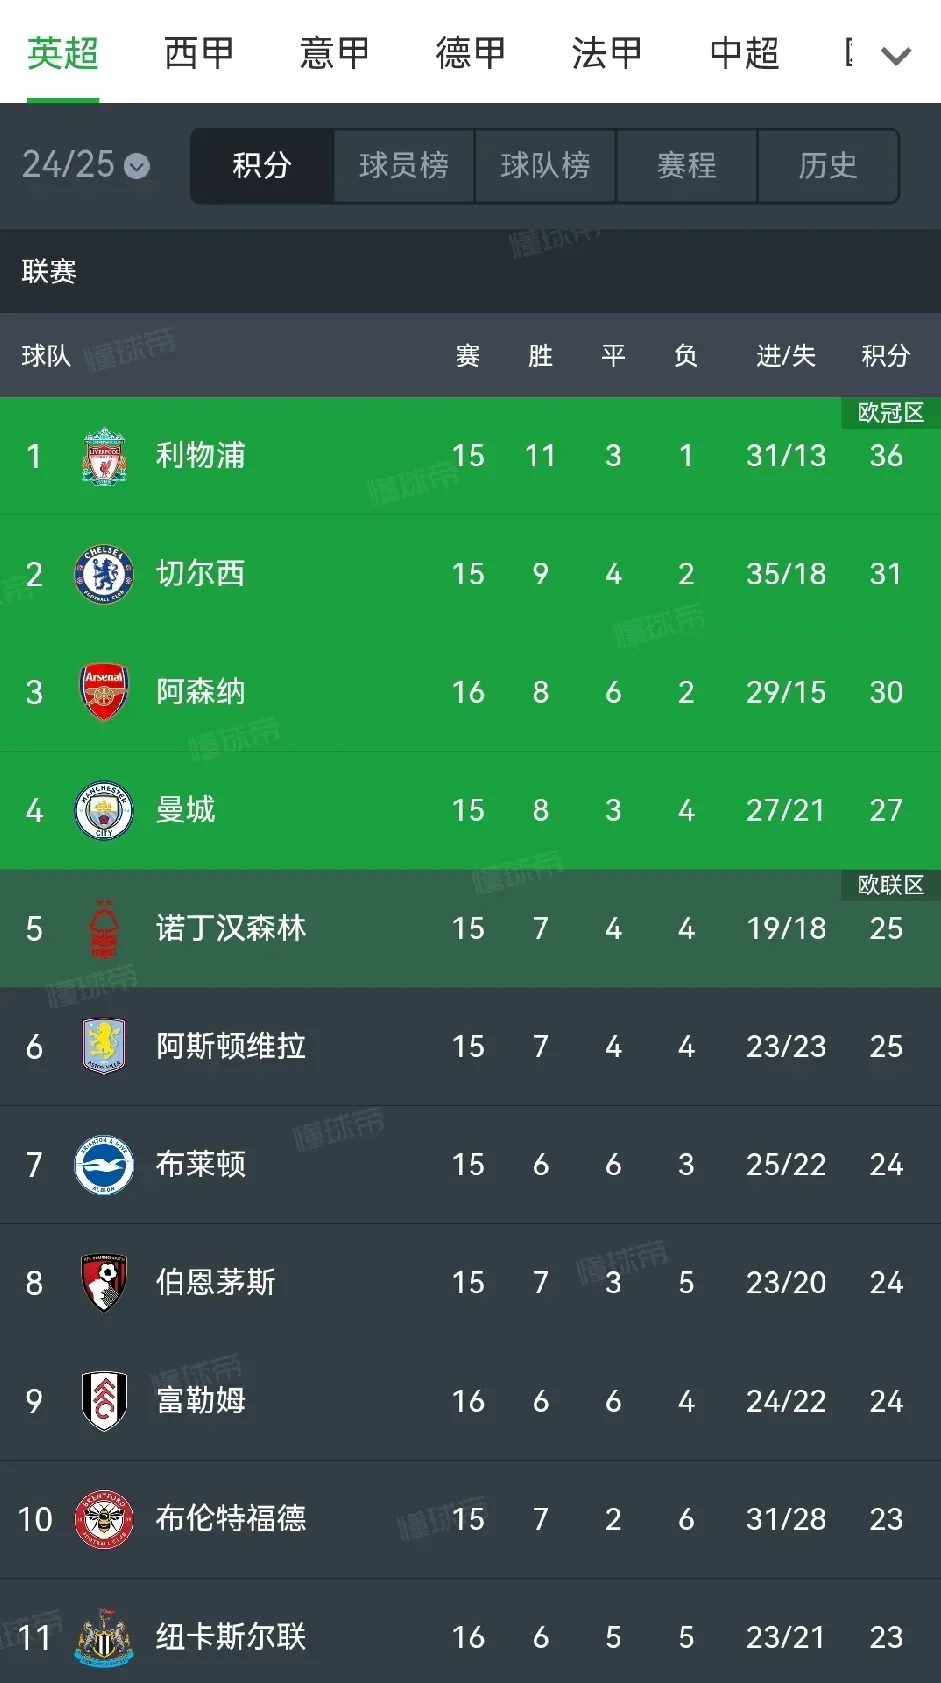Tap the Liverpool club crest

pyautogui.click(x=104, y=456)
